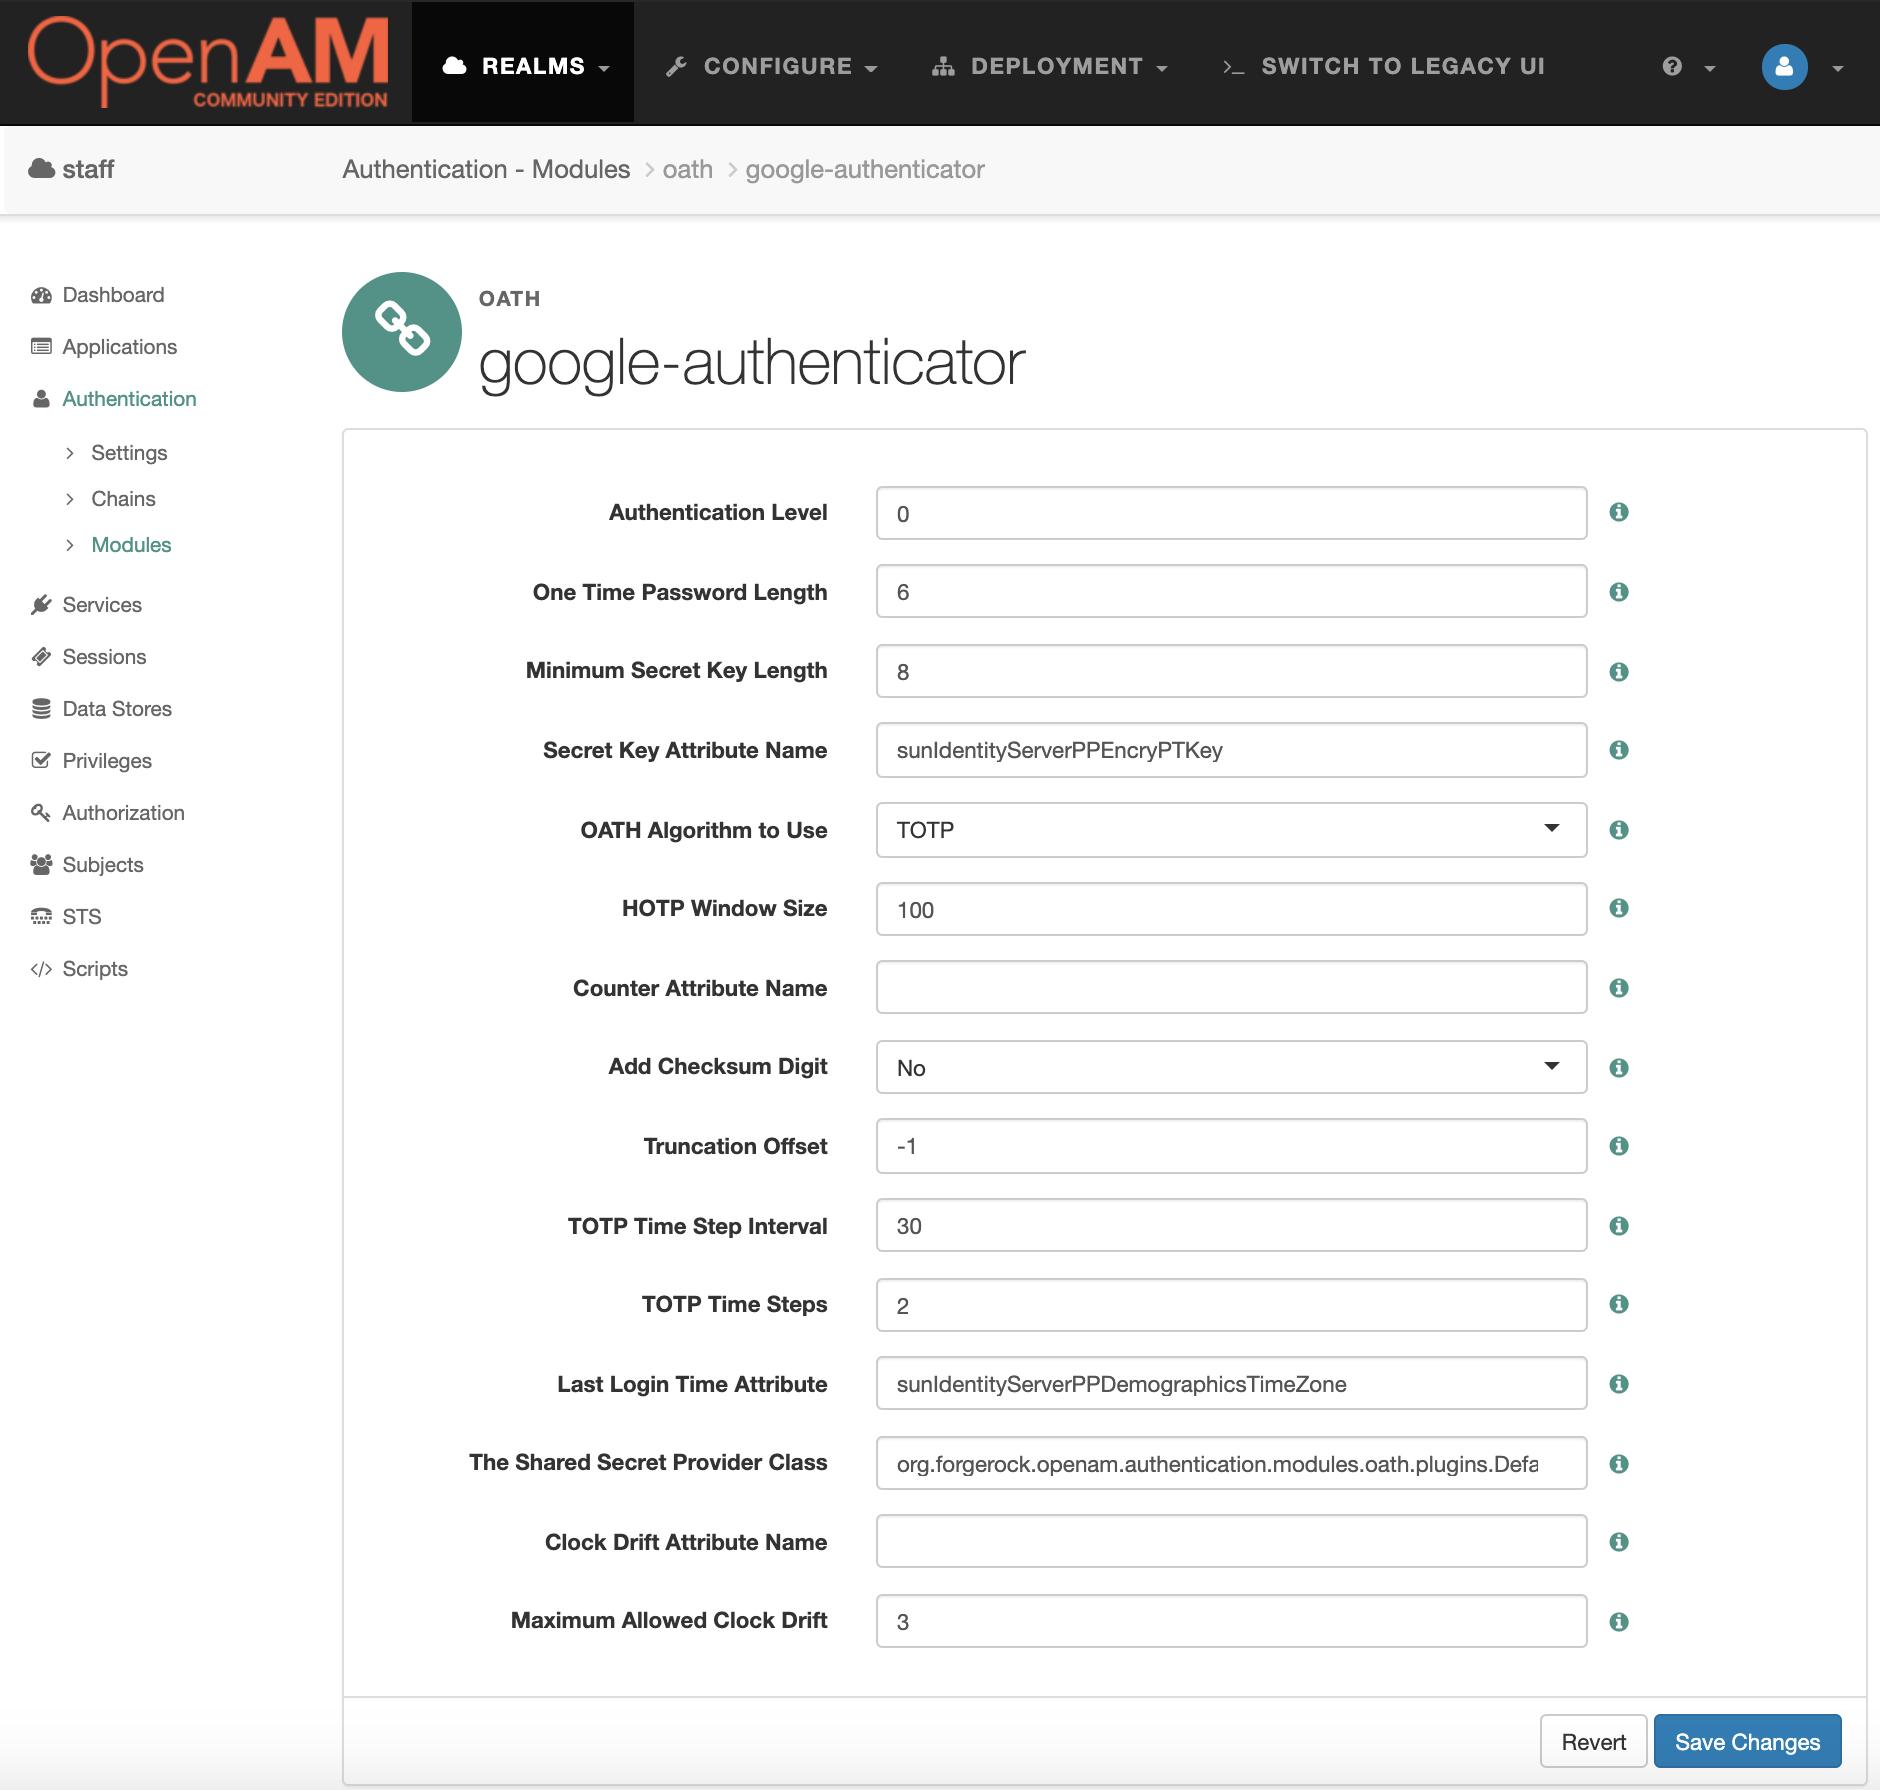Image resolution: width=1880 pixels, height=1790 pixels.
Task: Go to Applications in the sidebar
Action: click(104, 347)
